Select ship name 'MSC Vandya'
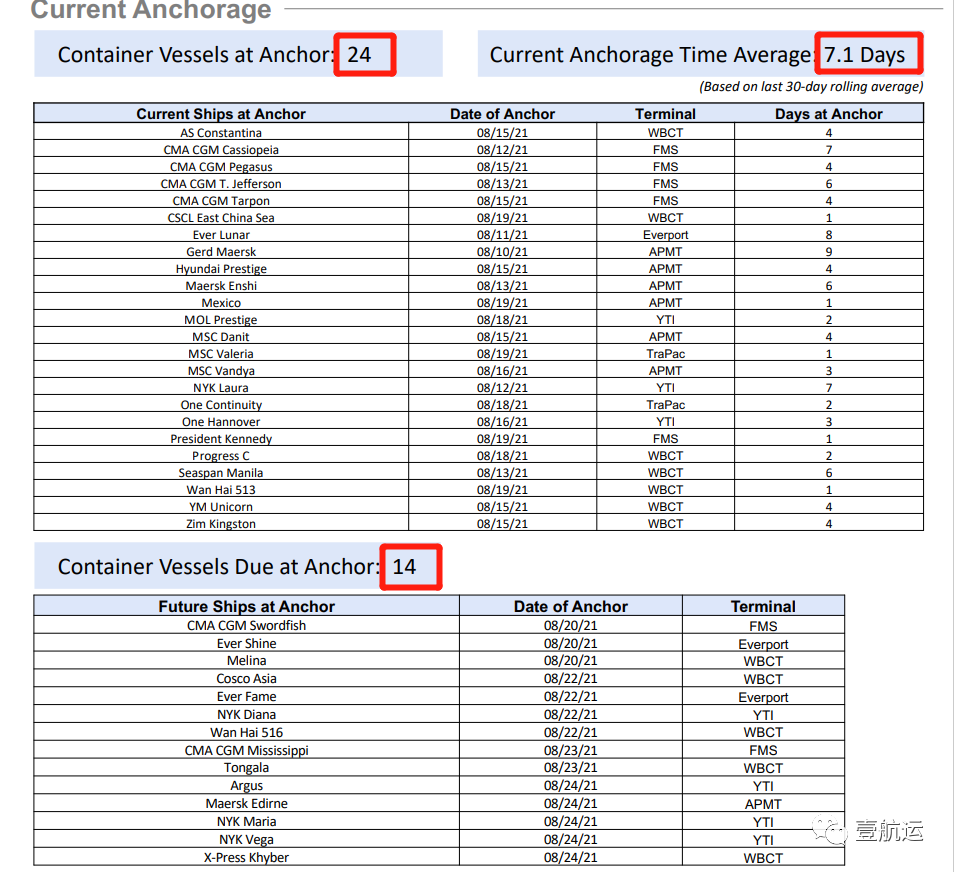This screenshot has height=872, width=954. click(221, 371)
